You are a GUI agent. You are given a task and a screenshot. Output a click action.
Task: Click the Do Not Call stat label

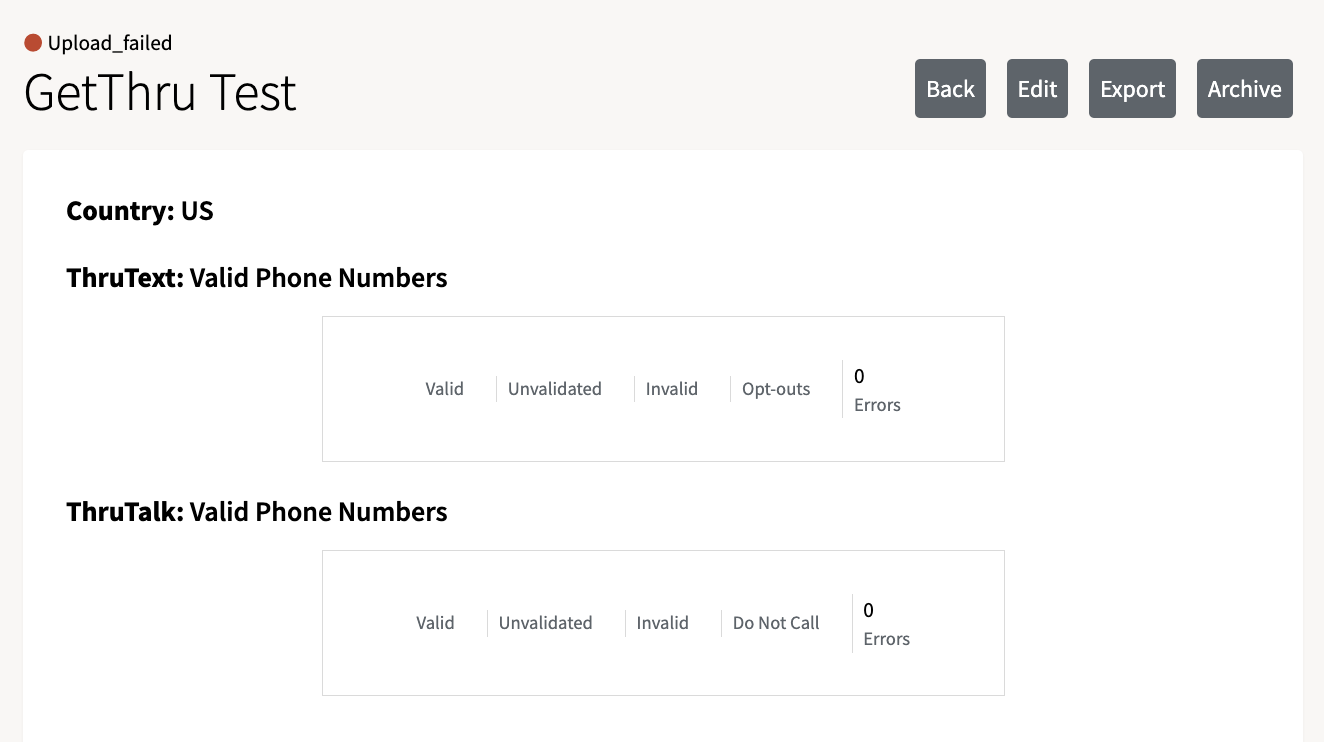(776, 623)
